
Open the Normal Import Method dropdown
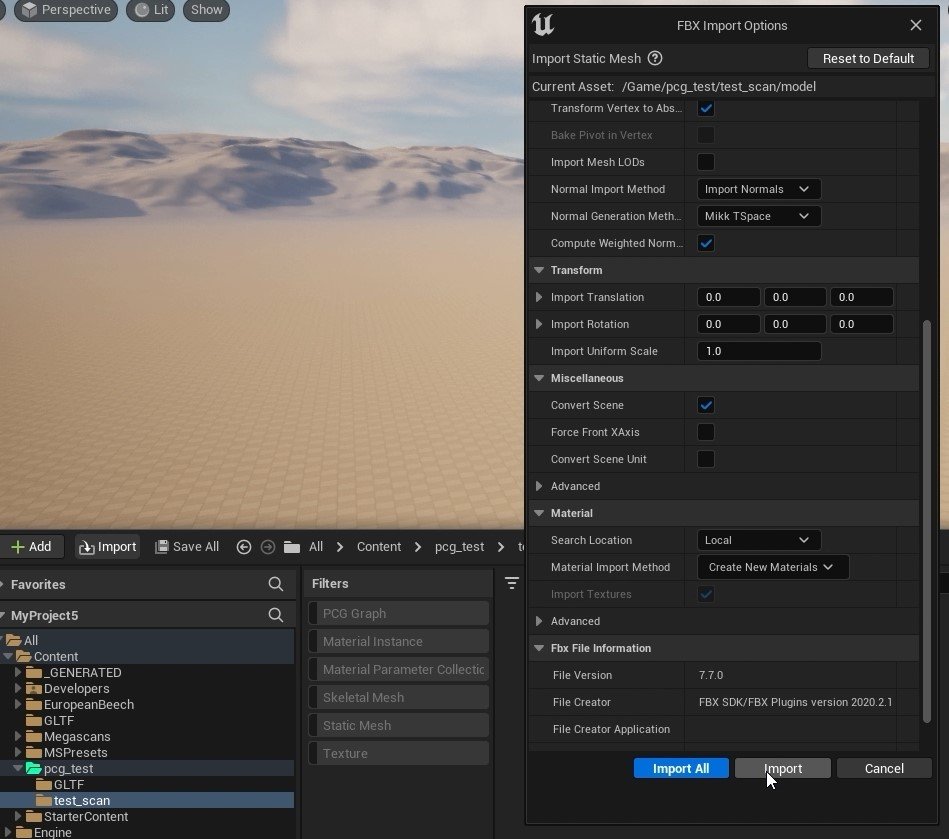coord(757,188)
